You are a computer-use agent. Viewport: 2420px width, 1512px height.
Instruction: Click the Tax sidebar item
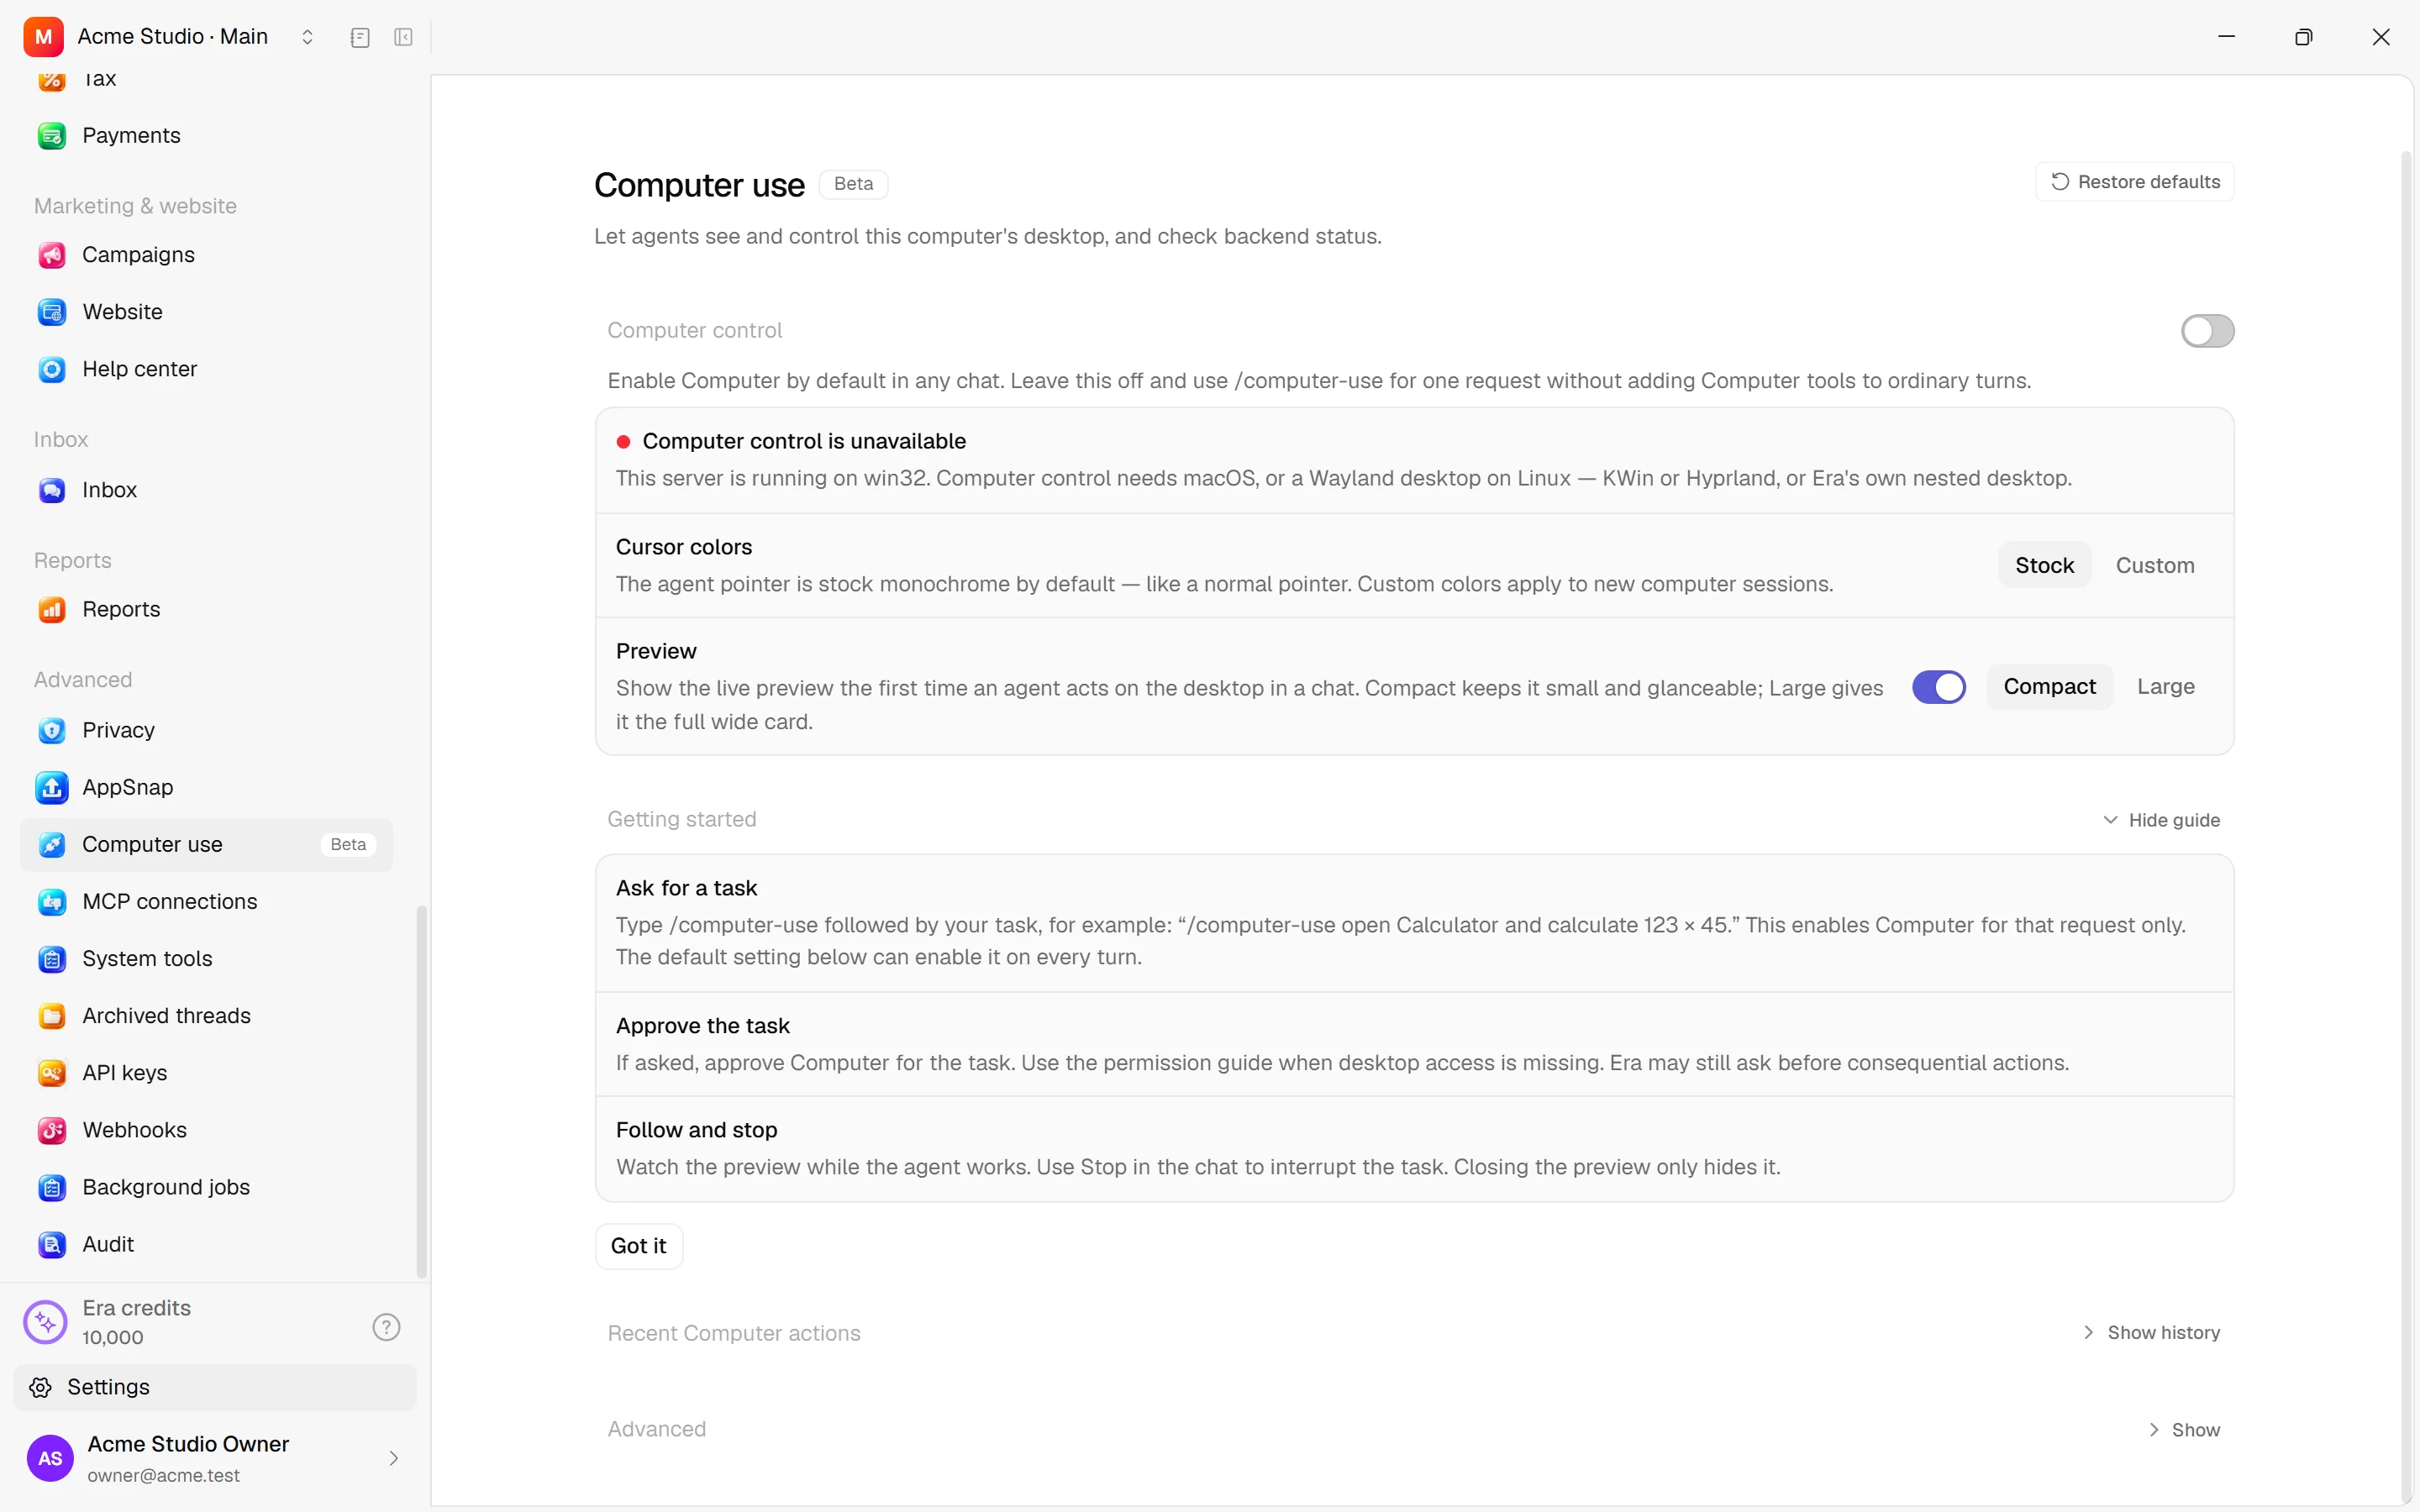click(206, 80)
